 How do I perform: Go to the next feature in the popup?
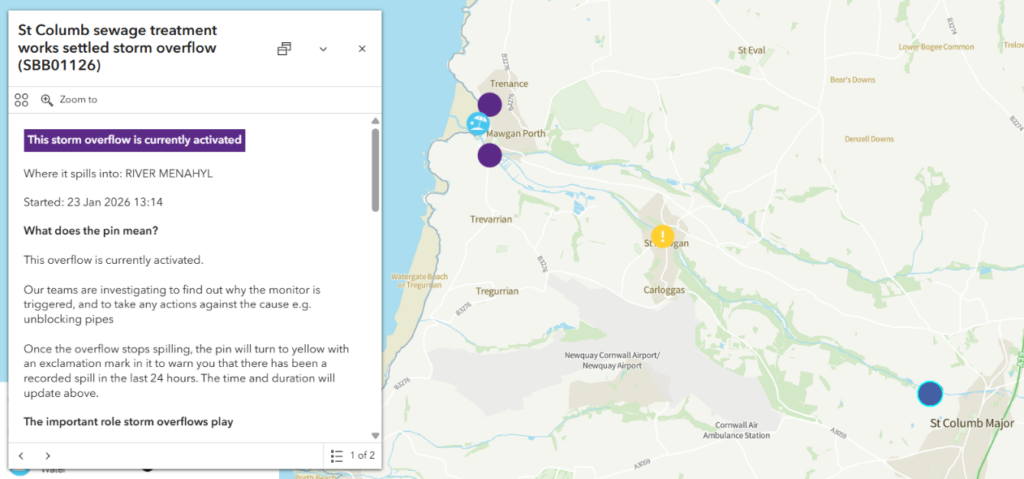pos(48,456)
